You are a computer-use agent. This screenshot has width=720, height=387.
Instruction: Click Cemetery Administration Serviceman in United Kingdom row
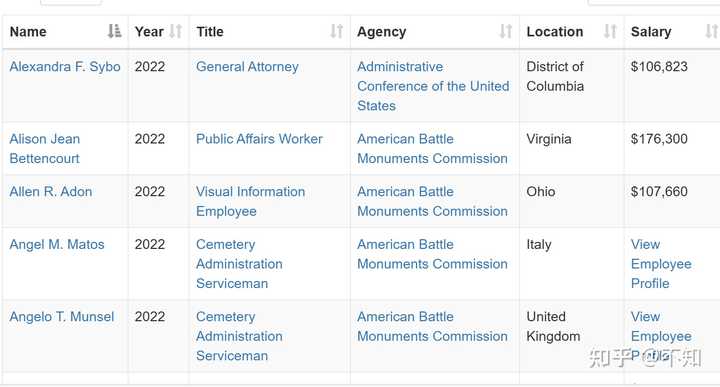239,336
